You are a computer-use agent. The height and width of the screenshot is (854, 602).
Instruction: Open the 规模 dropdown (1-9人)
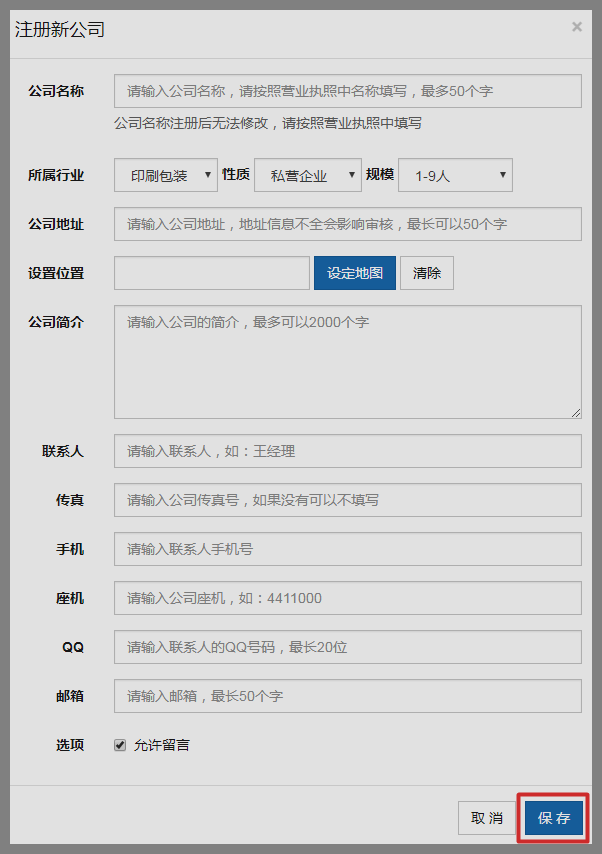455,175
